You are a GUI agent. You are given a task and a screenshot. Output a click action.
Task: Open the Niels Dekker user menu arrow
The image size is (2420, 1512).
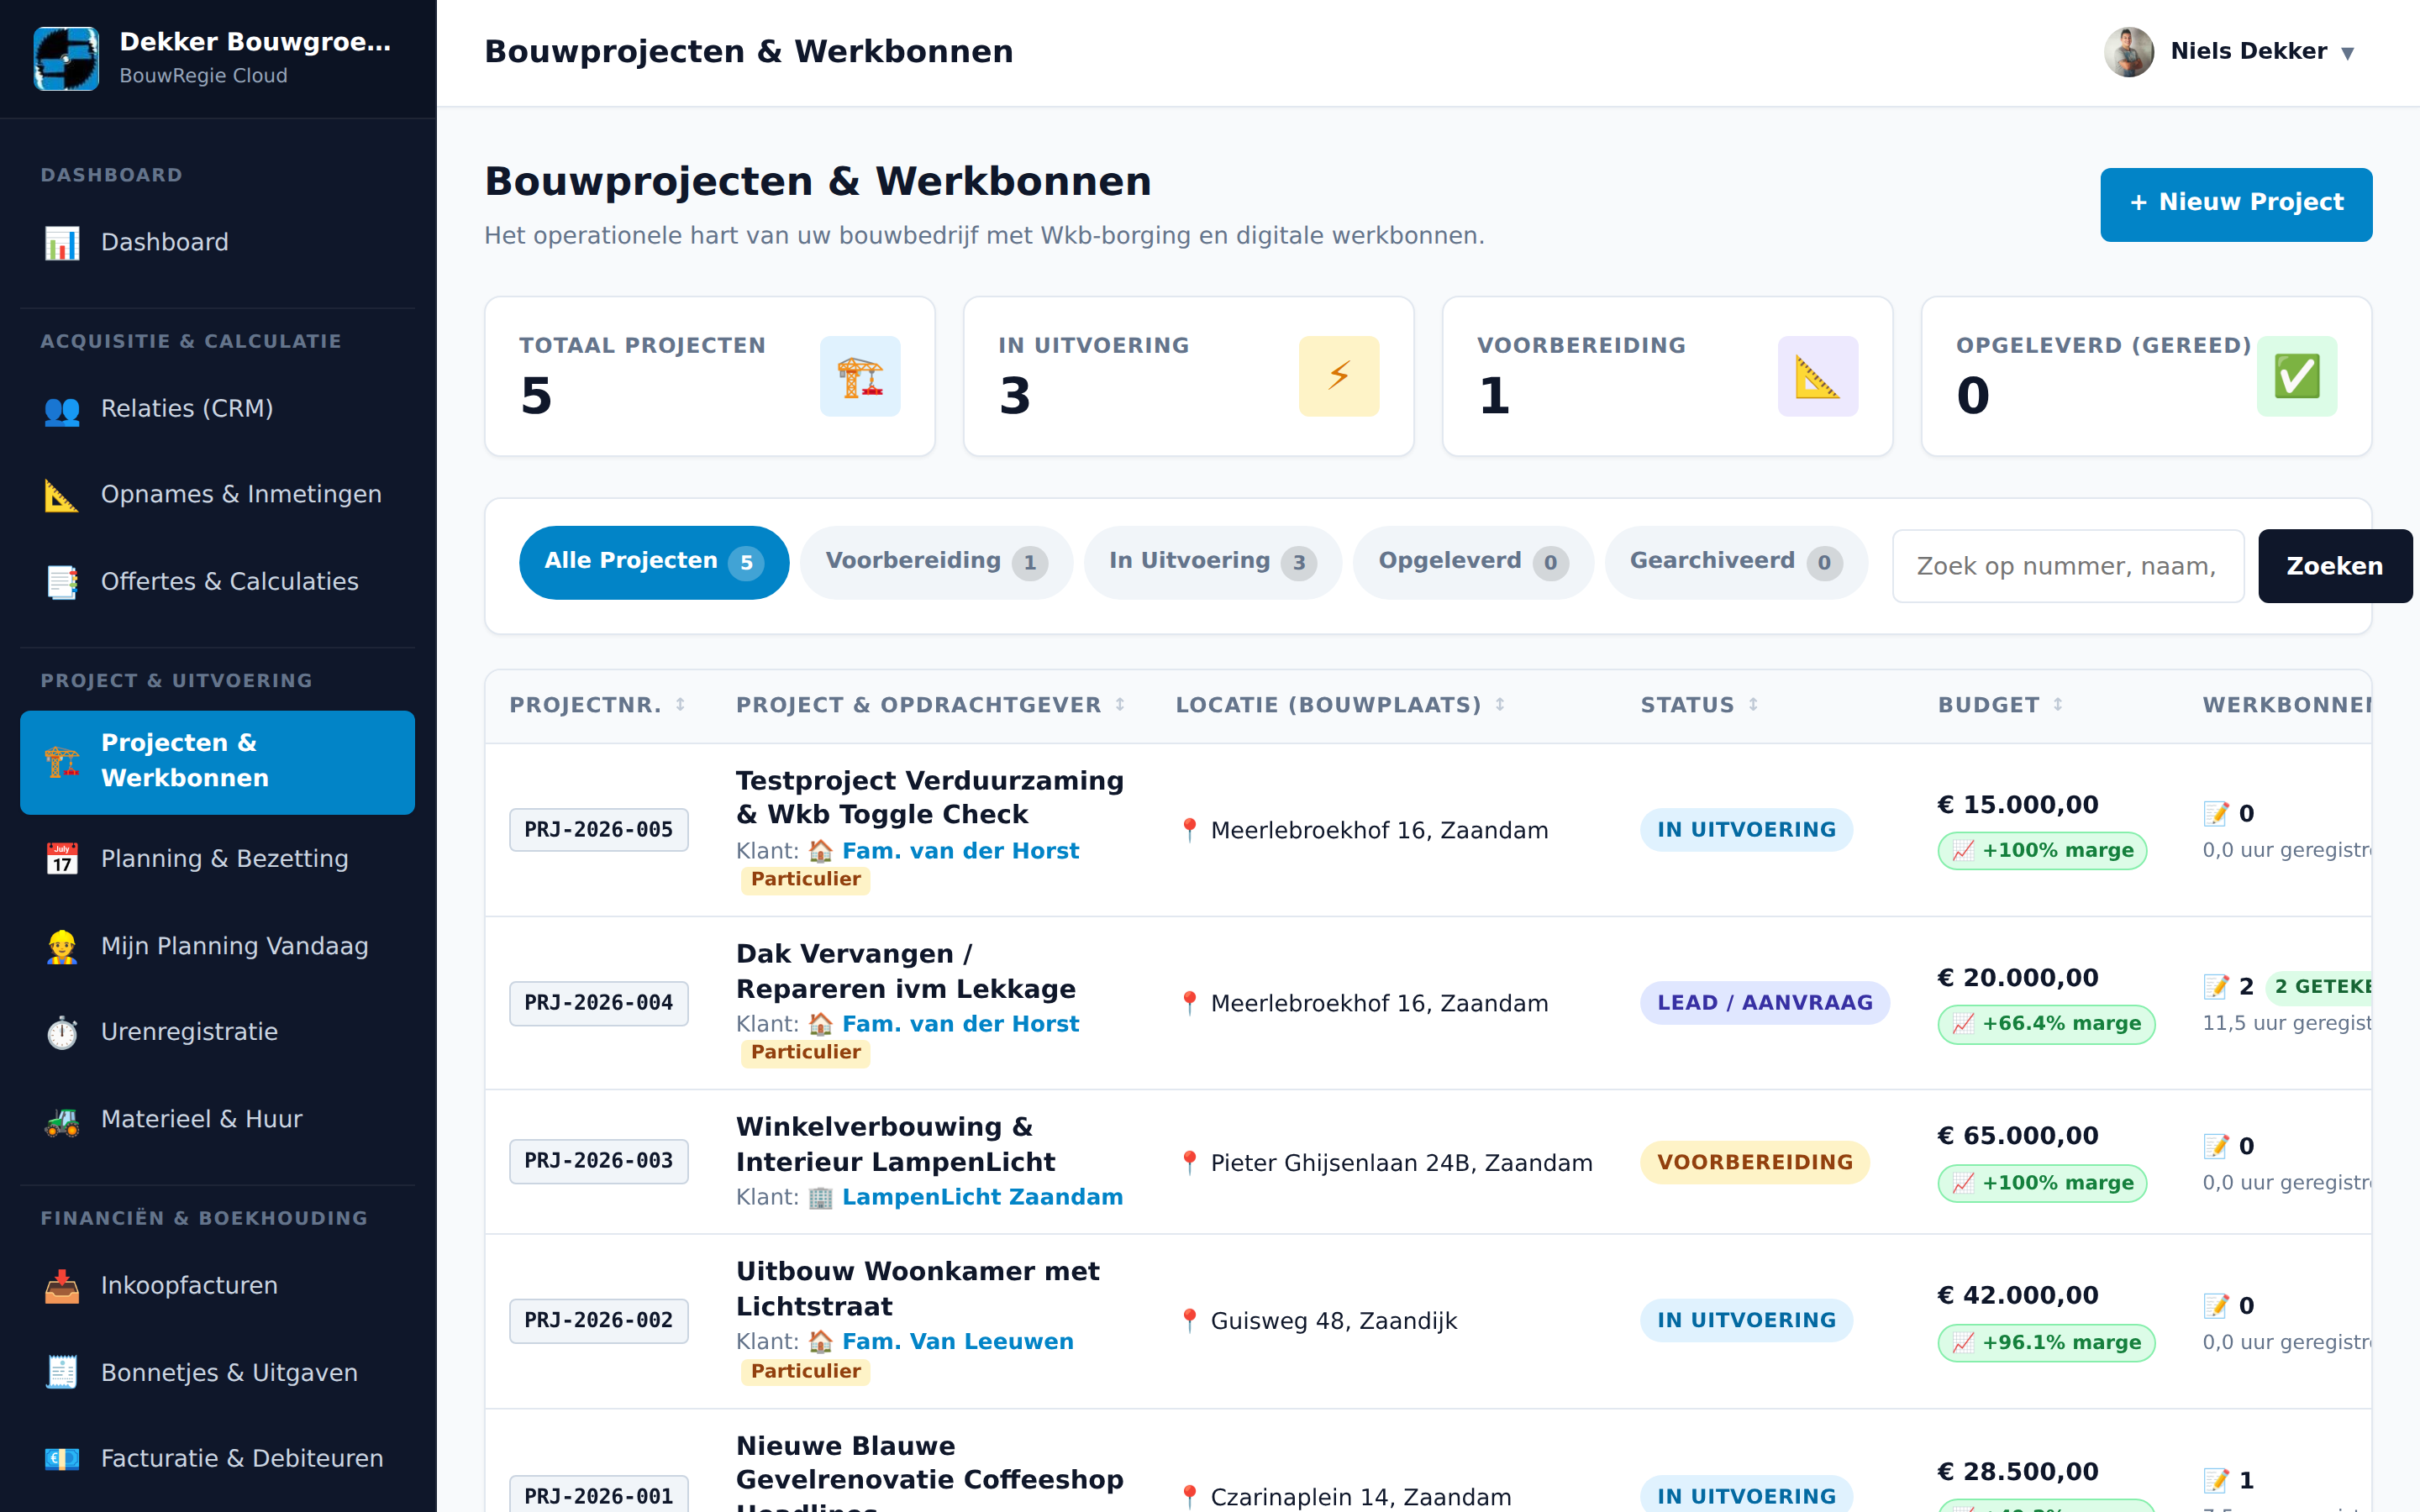pyautogui.click(x=2348, y=53)
